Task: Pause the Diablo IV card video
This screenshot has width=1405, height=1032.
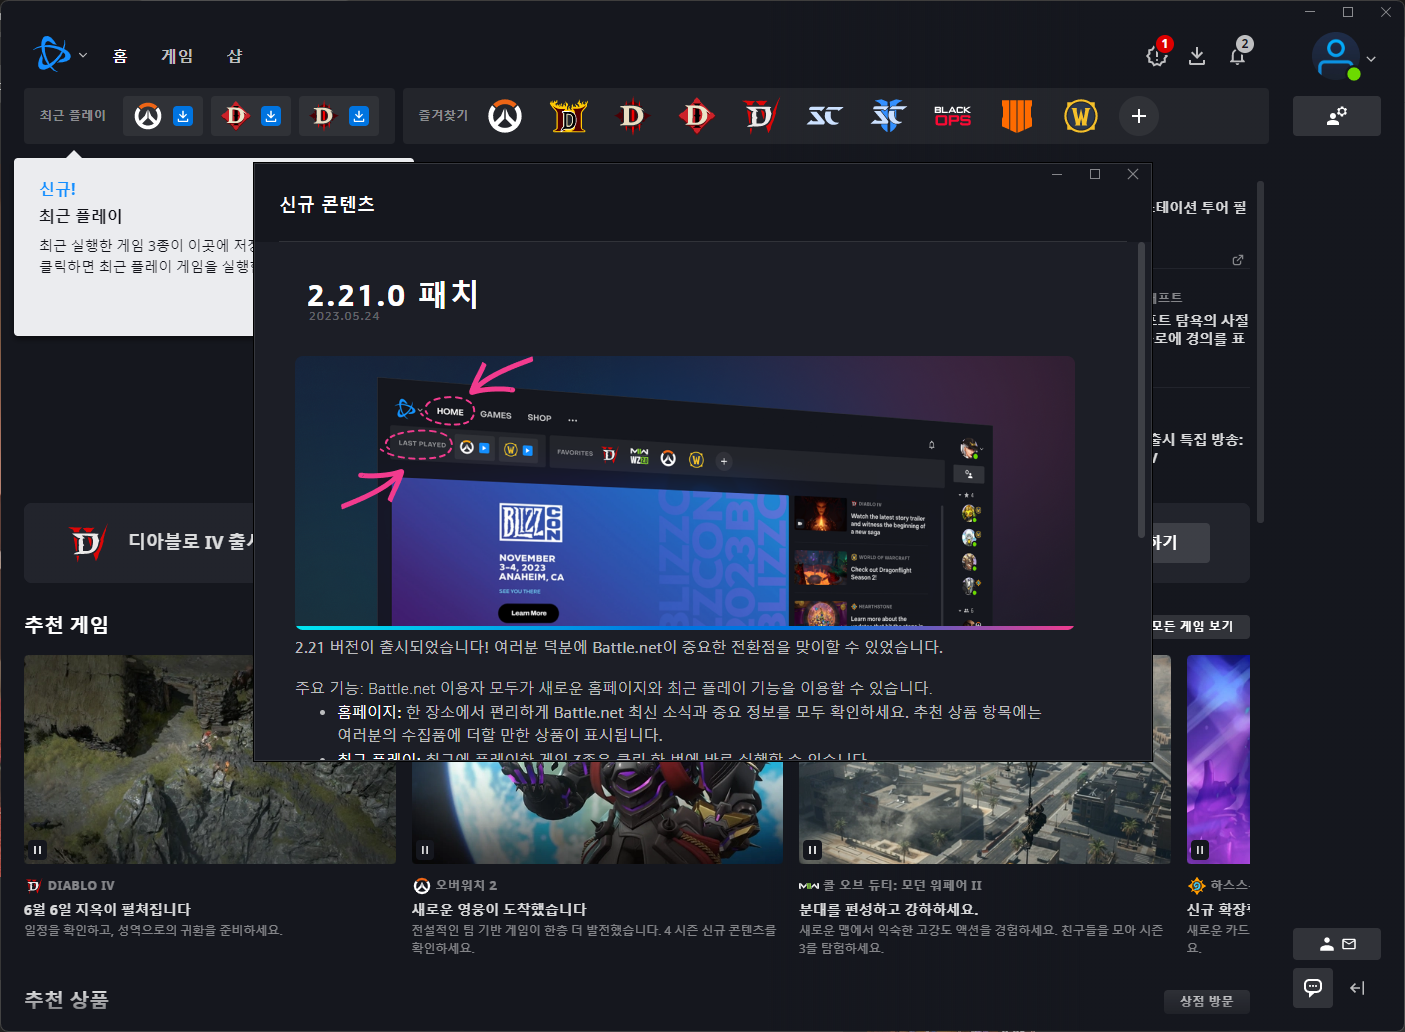Action: point(37,850)
